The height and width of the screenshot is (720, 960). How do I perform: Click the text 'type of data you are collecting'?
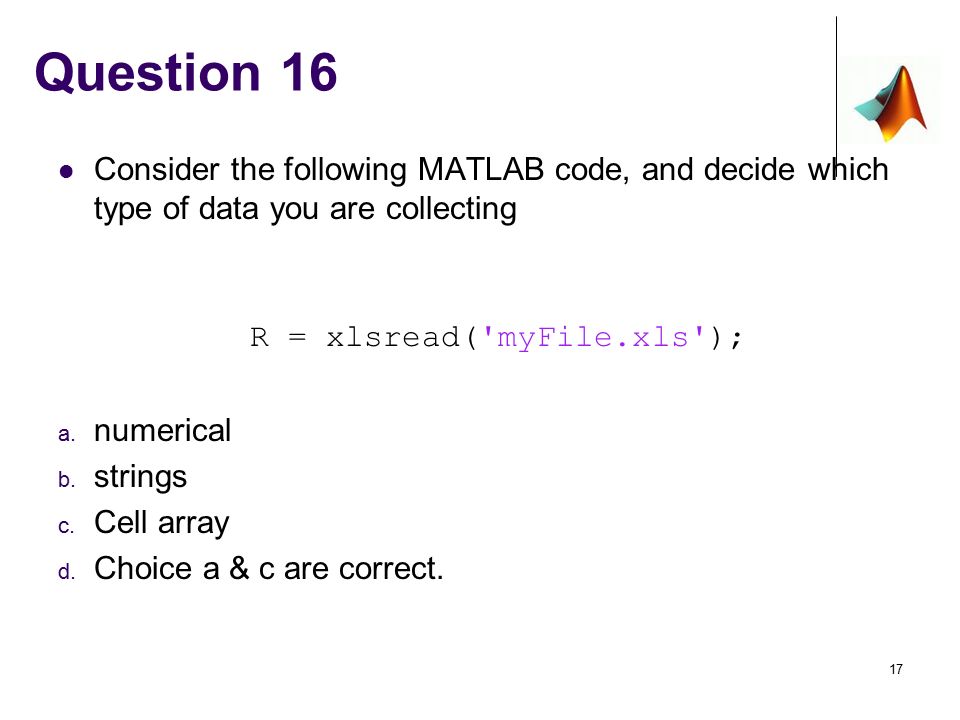(305, 209)
